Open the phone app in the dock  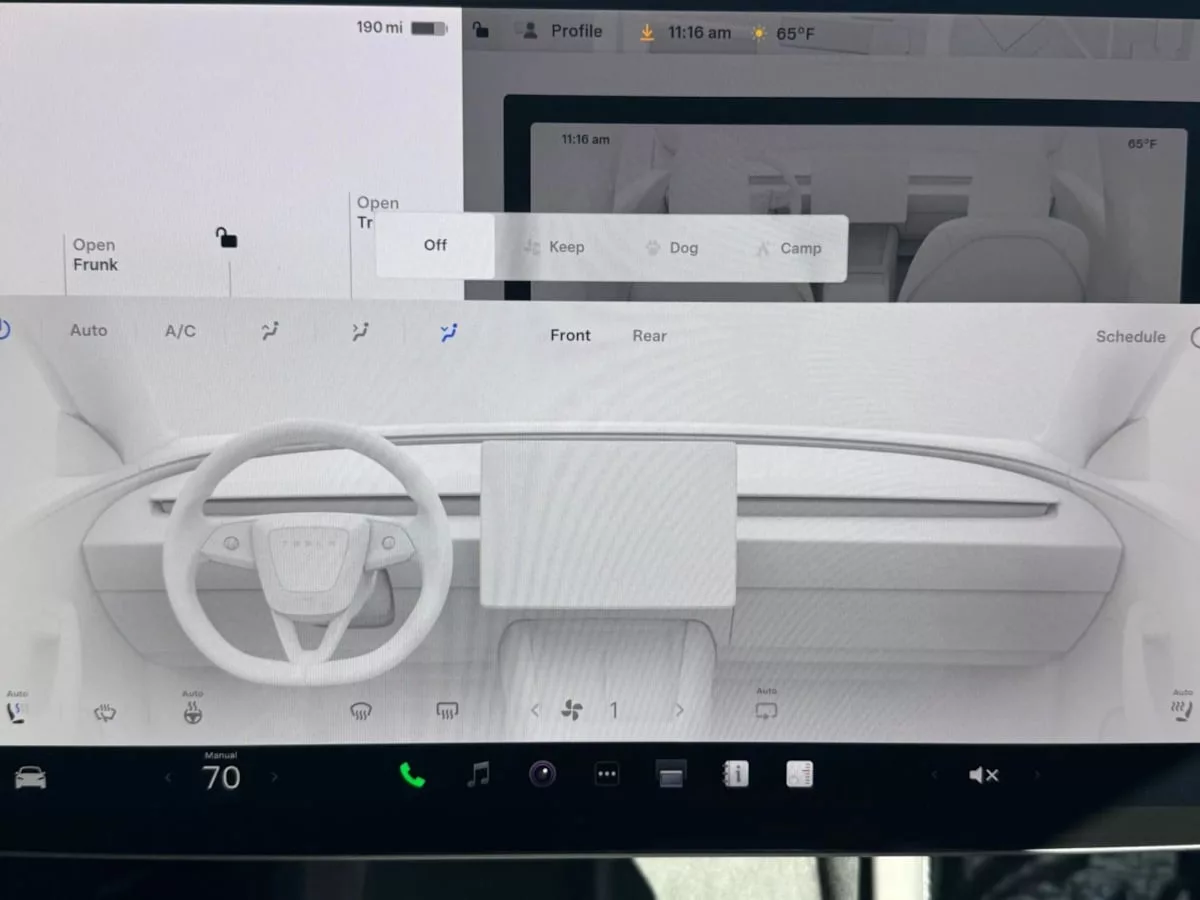(x=412, y=775)
